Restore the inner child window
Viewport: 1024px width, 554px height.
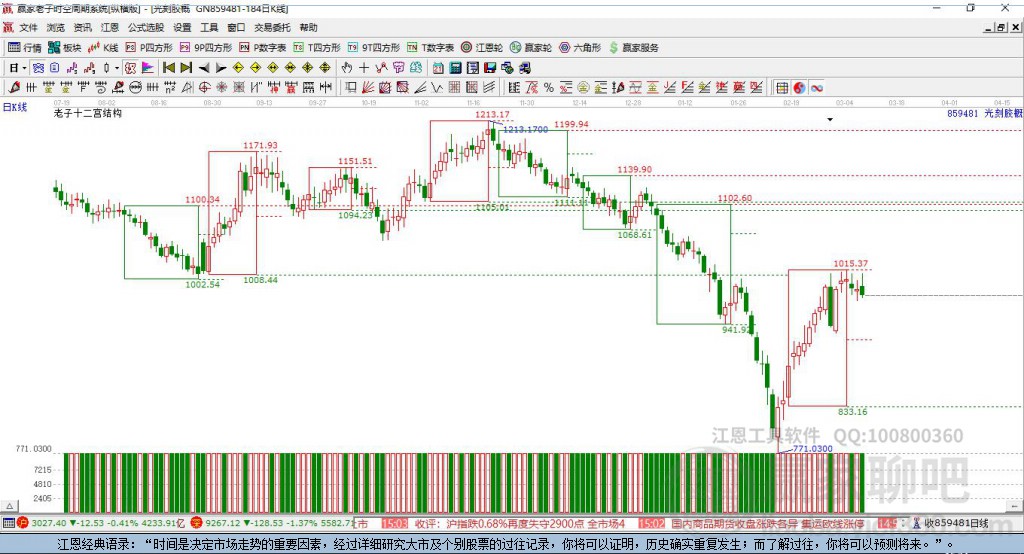1001,27
